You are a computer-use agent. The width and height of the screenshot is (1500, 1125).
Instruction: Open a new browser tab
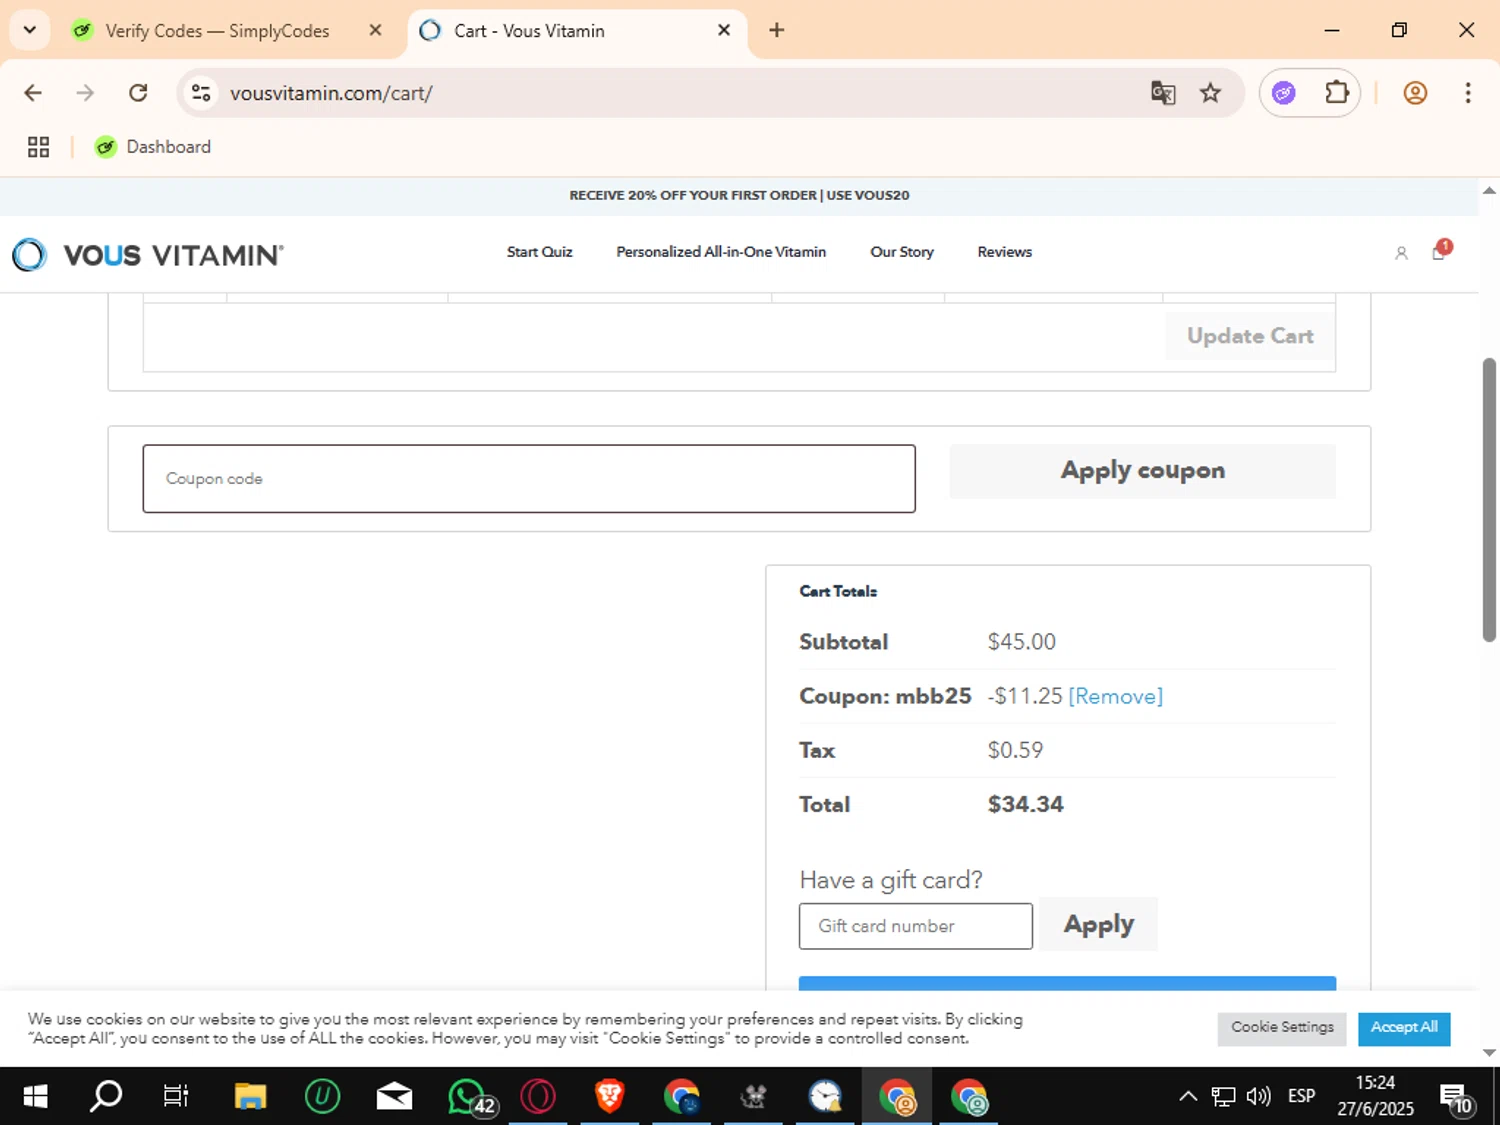pos(776,30)
